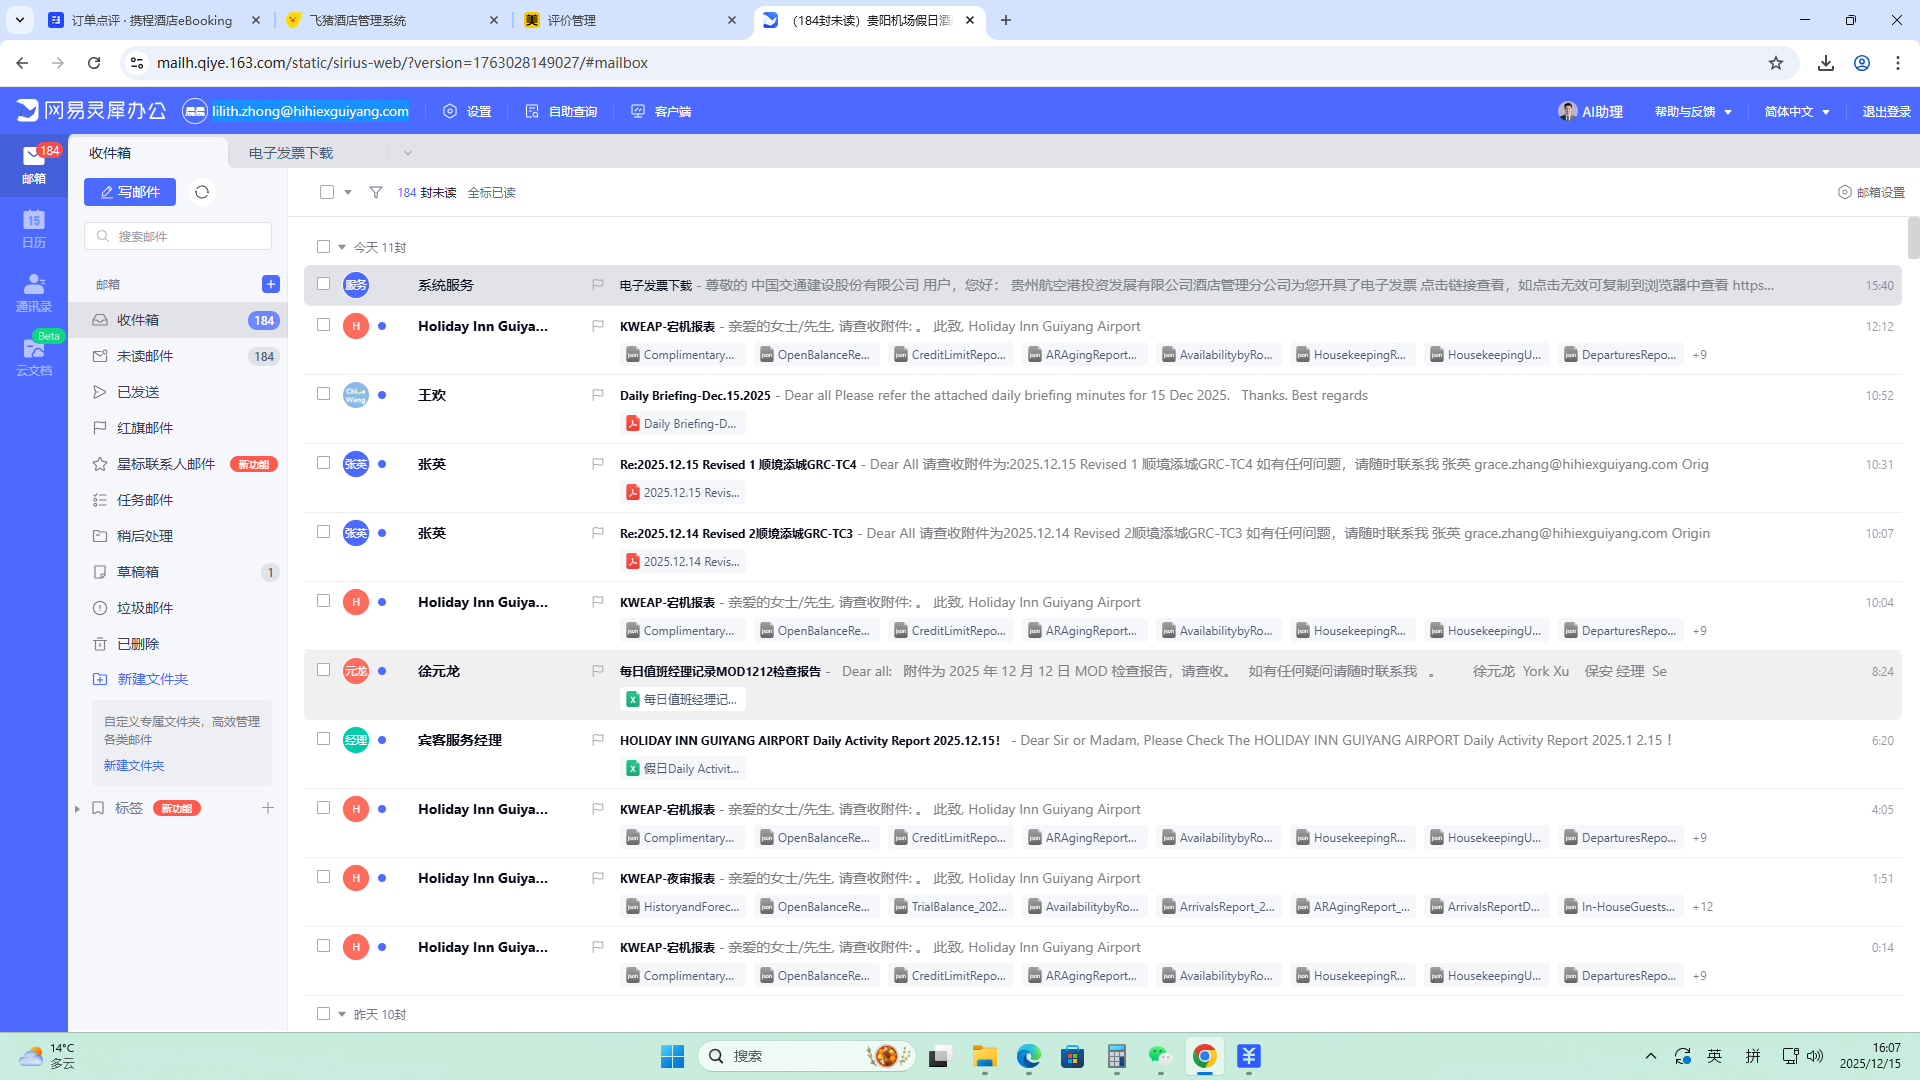The height and width of the screenshot is (1080, 1920).
Task: Open the 简体中文 language dropdown
Action: [x=1797, y=111]
